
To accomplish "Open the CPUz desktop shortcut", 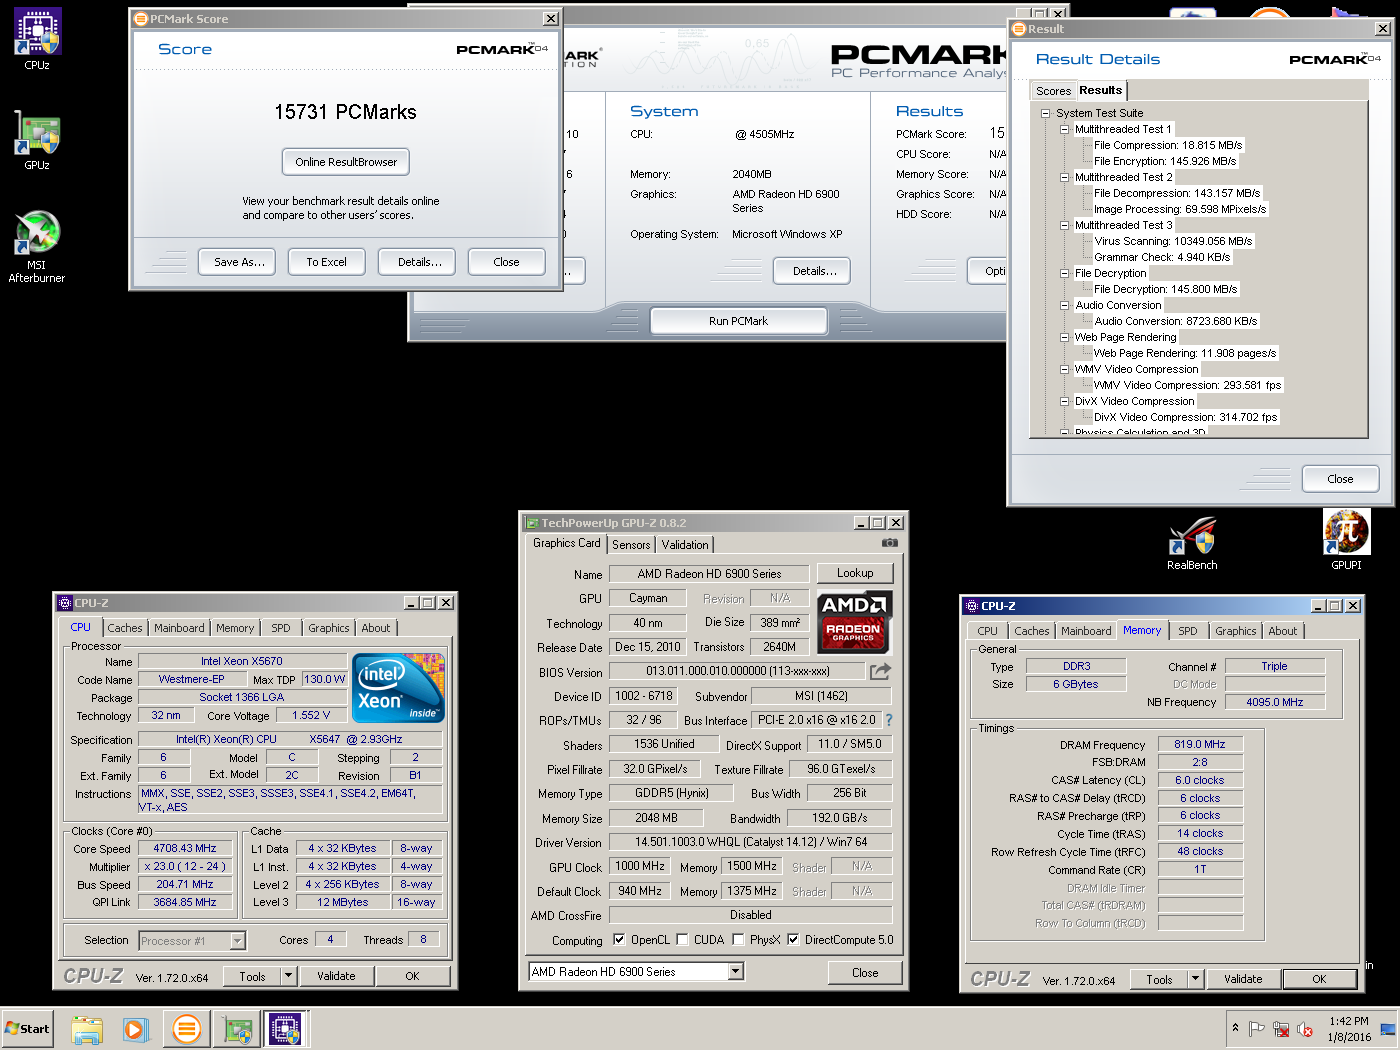I will [x=37, y=38].
